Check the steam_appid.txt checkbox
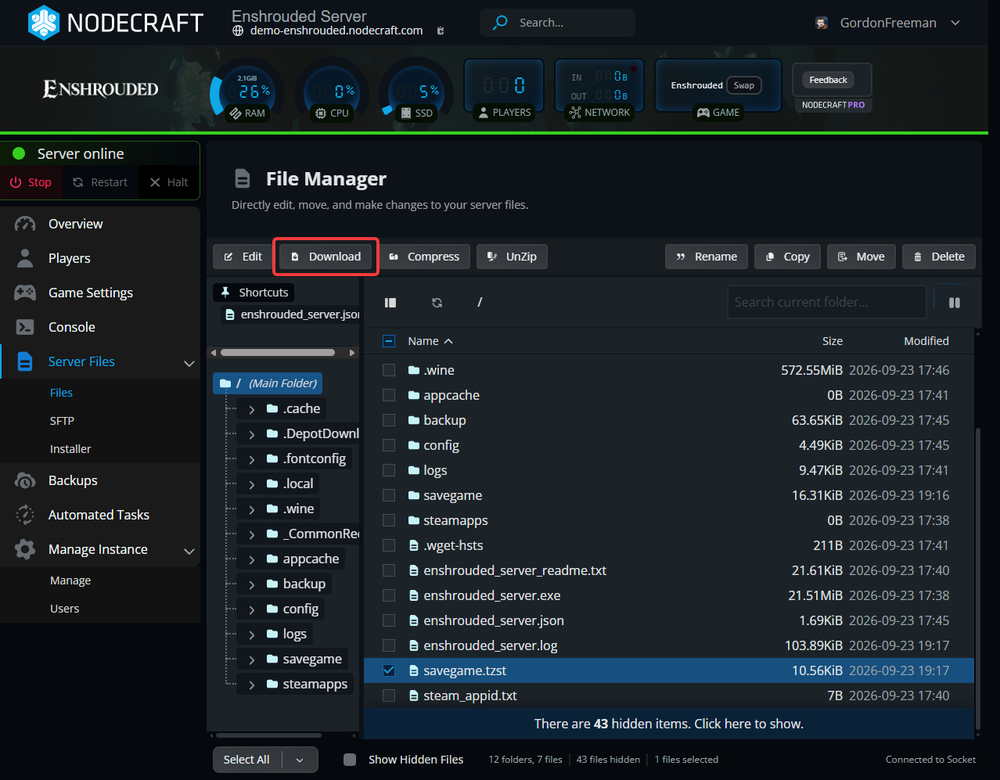The image size is (1000, 780). [388, 696]
